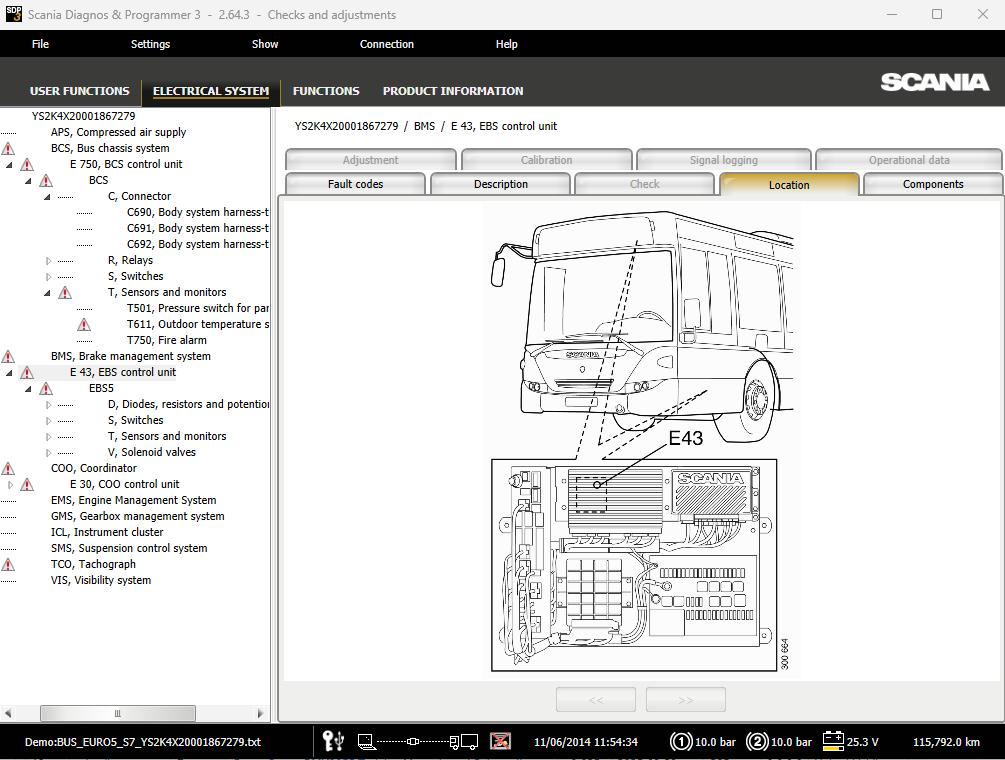This screenshot has width=1005, height=760.
Task: Select C690, Body system harness tree item
Action: (197, 212)
